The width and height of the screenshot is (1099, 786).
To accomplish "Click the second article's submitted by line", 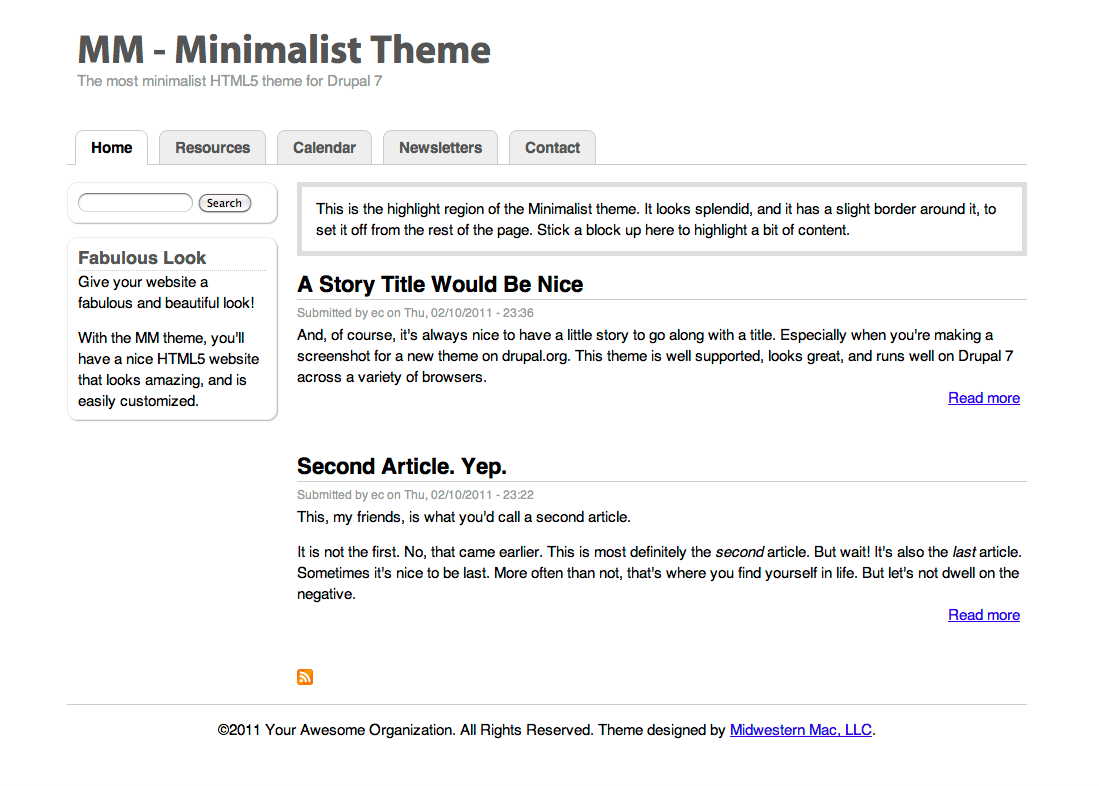I will pos(415,495).
